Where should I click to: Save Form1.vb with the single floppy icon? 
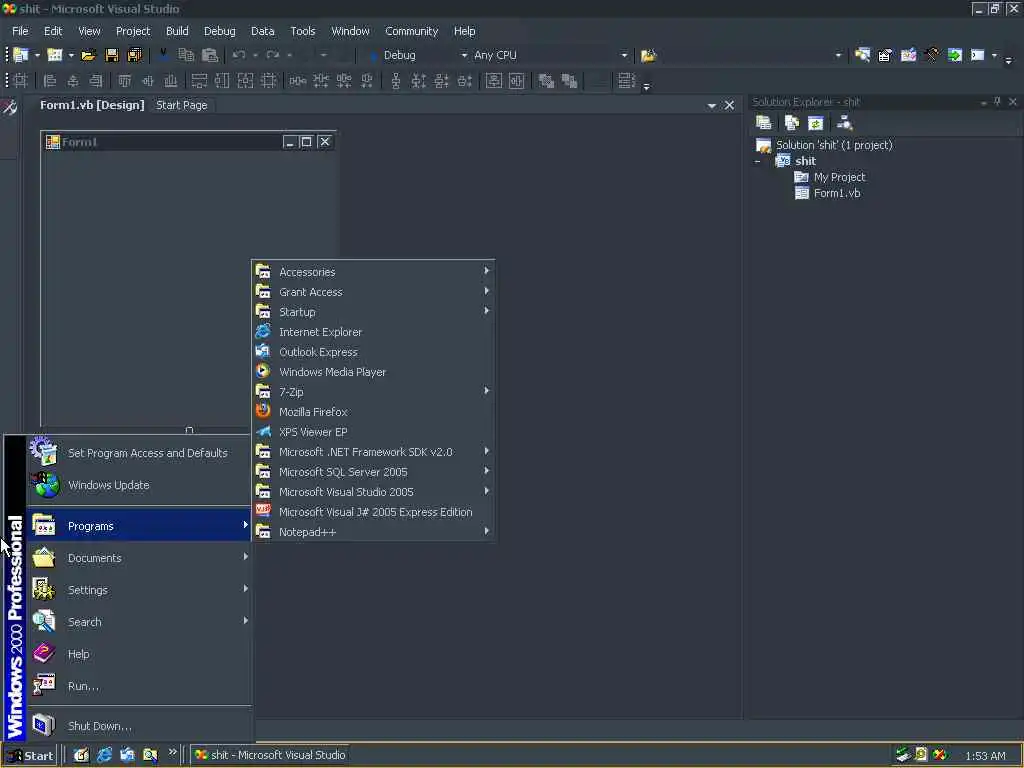pyautogui.click(x=112, y=56)
